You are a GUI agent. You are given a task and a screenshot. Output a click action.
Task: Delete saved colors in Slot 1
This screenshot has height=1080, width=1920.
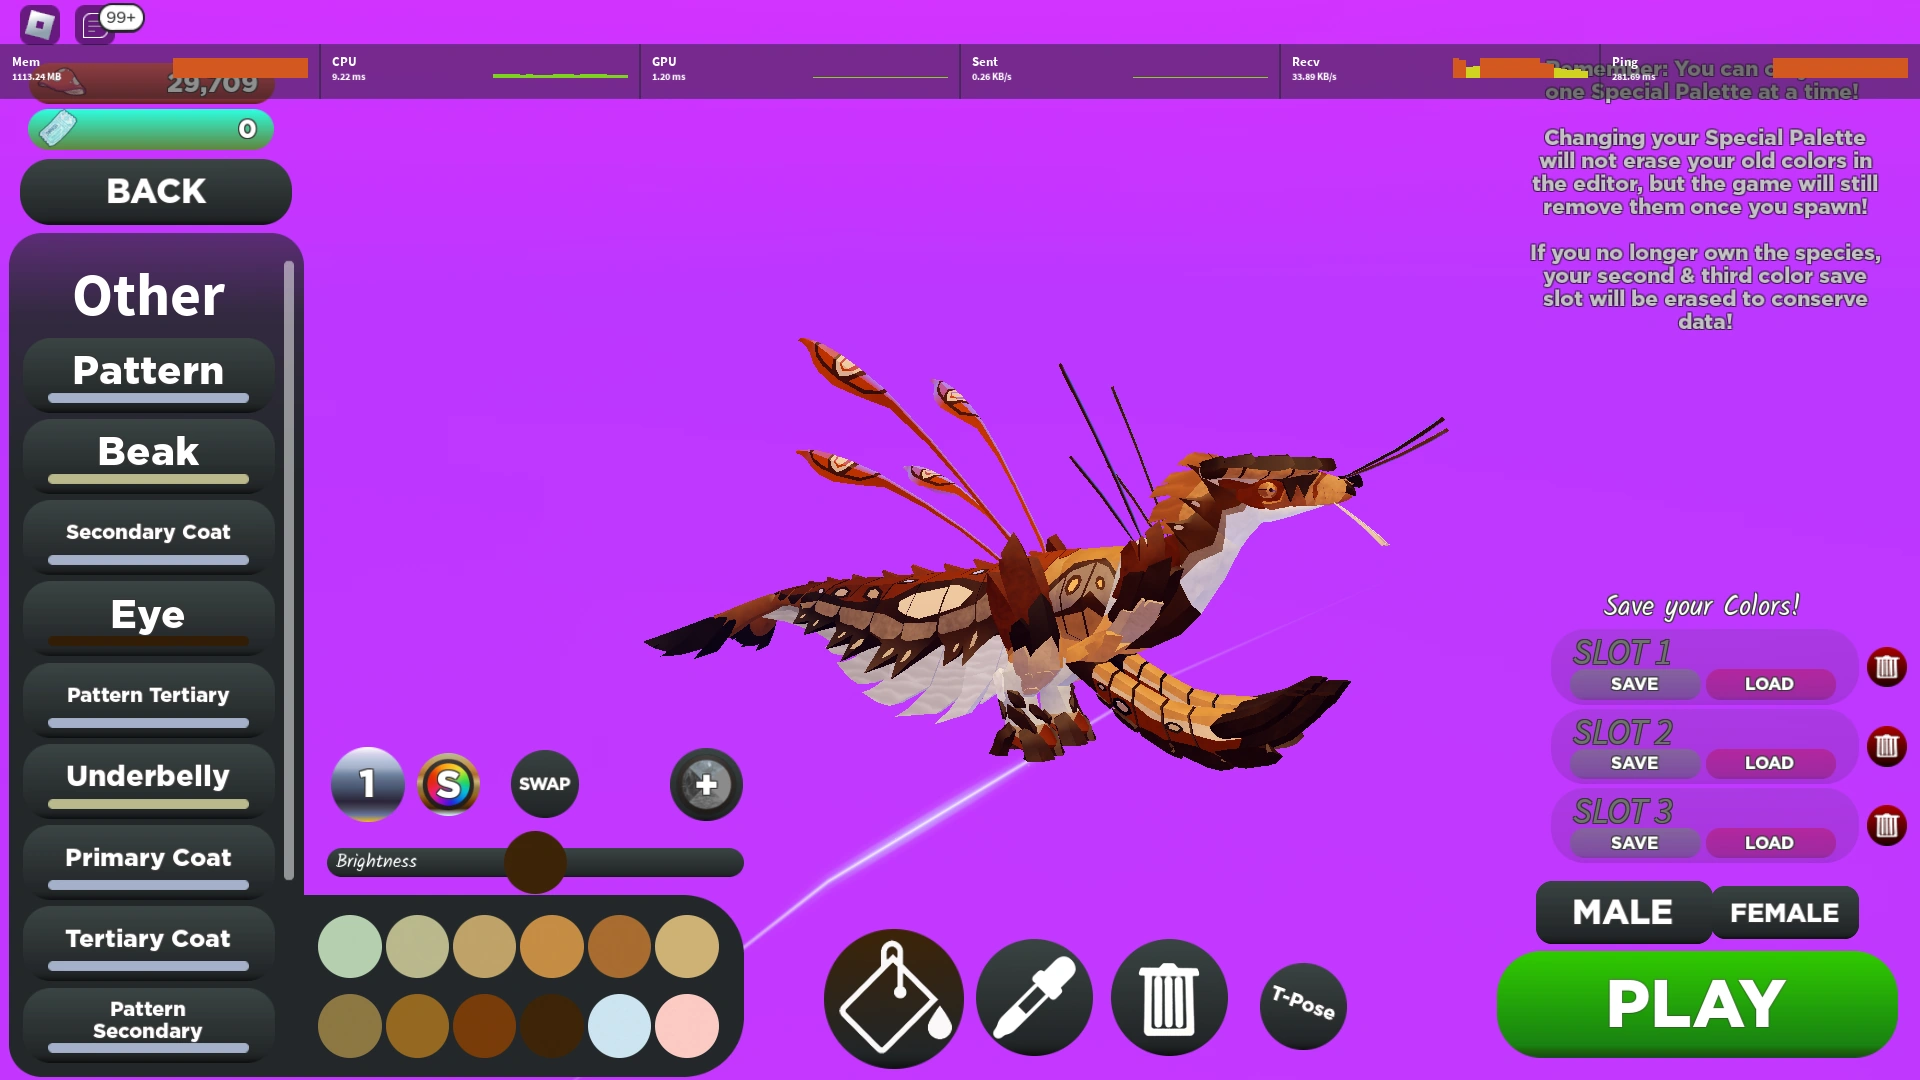coord(1886,667)
